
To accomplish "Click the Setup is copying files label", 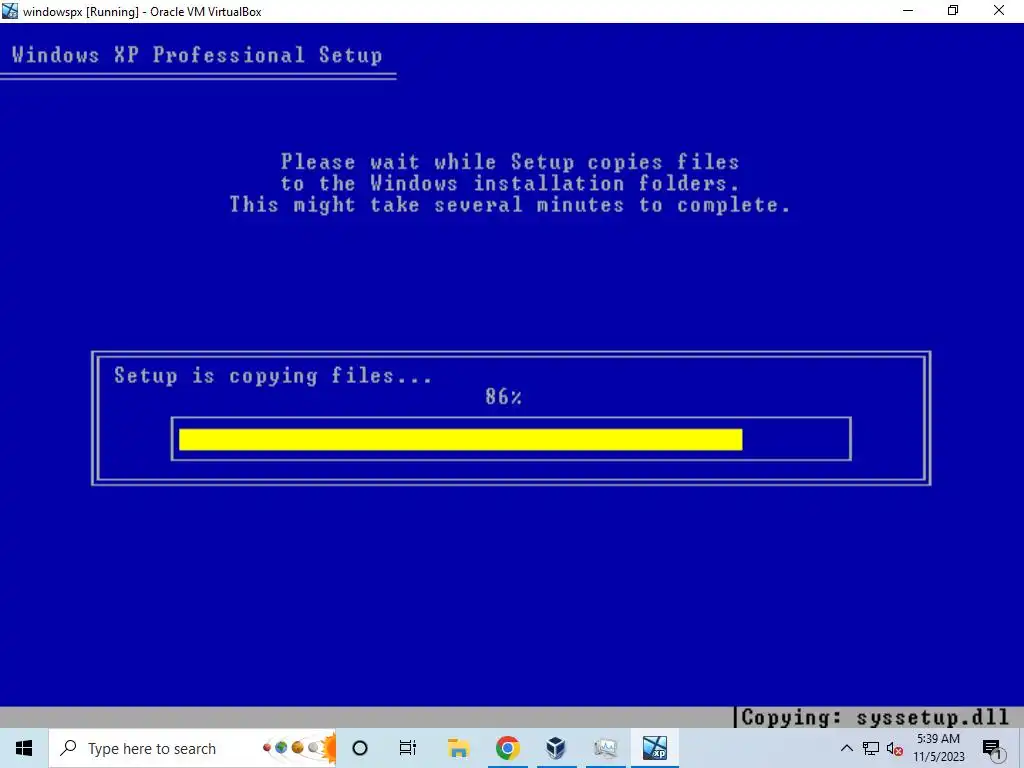I will [273, 376].
